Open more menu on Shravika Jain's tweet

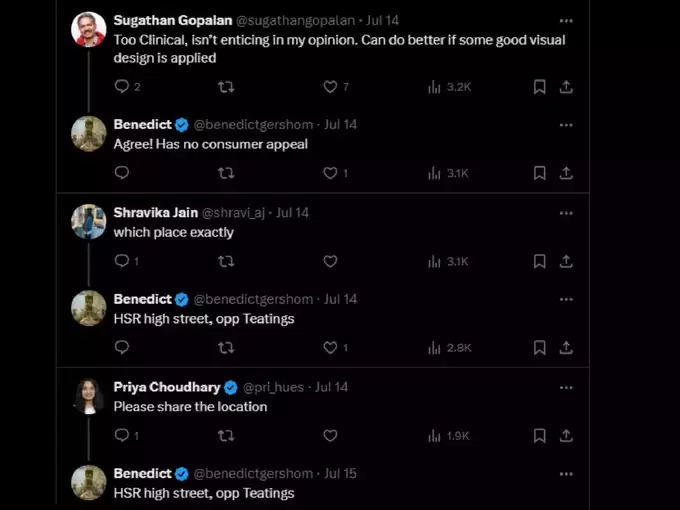(566, 213)
